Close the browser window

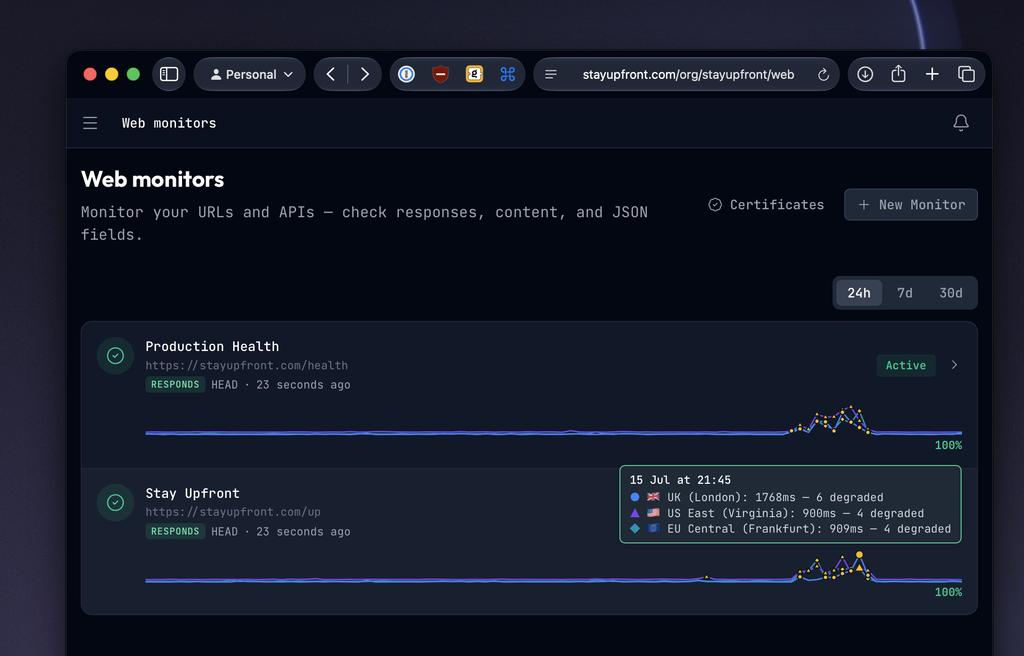point(90,74)
